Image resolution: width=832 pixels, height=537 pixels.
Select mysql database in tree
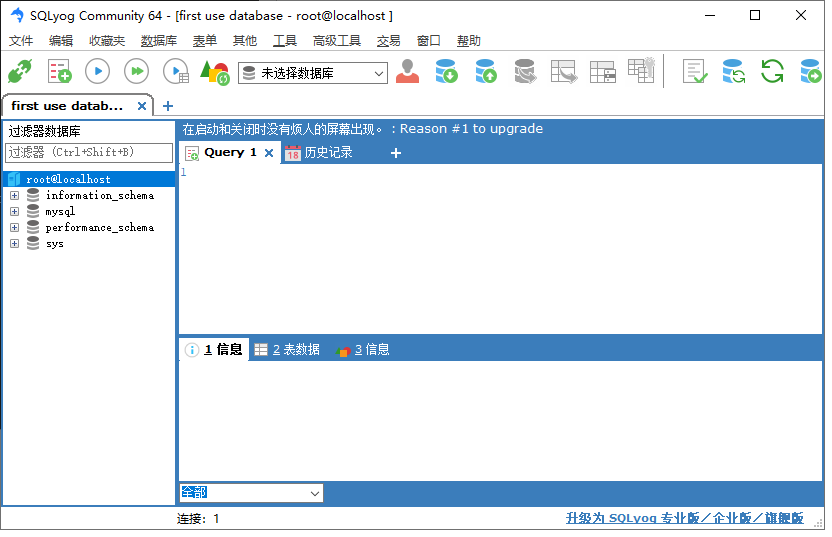60,212
